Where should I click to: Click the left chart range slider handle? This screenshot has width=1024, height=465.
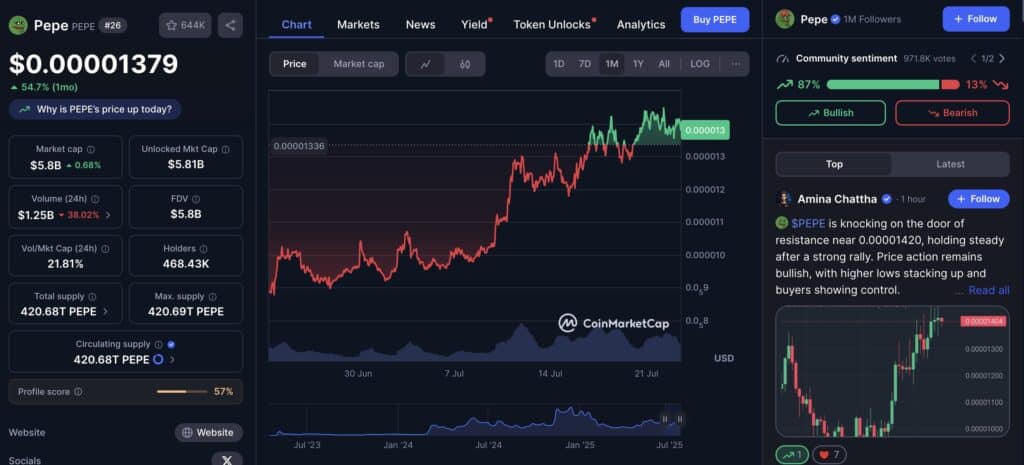[665, 419]
